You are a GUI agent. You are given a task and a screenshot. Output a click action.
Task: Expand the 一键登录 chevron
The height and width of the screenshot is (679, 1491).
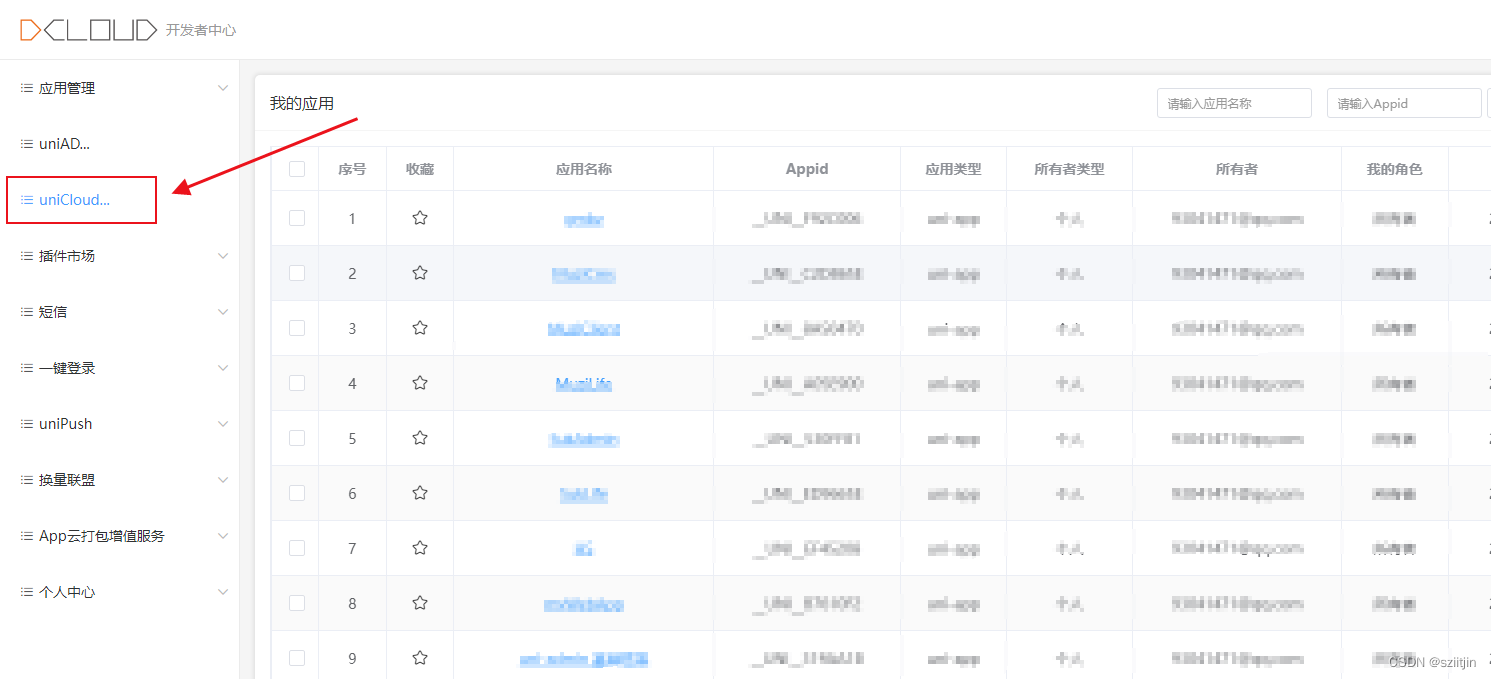[x=223, y=368]
